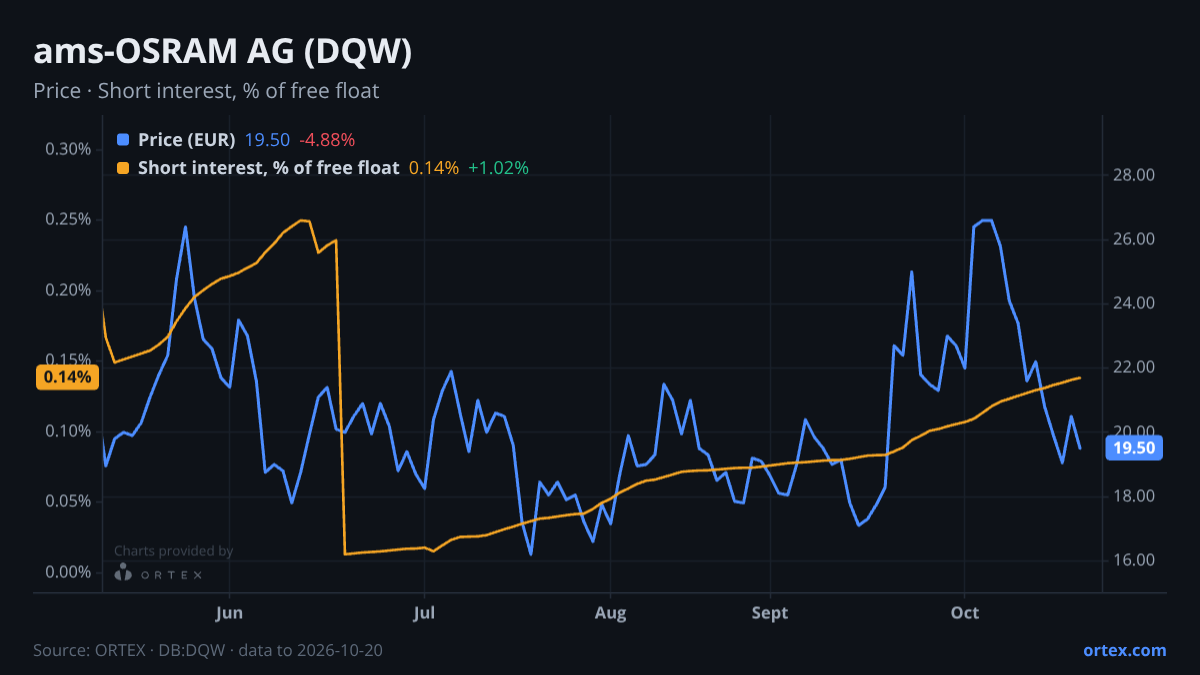
Task: Open the ortex.com link
Action: 1125,650
